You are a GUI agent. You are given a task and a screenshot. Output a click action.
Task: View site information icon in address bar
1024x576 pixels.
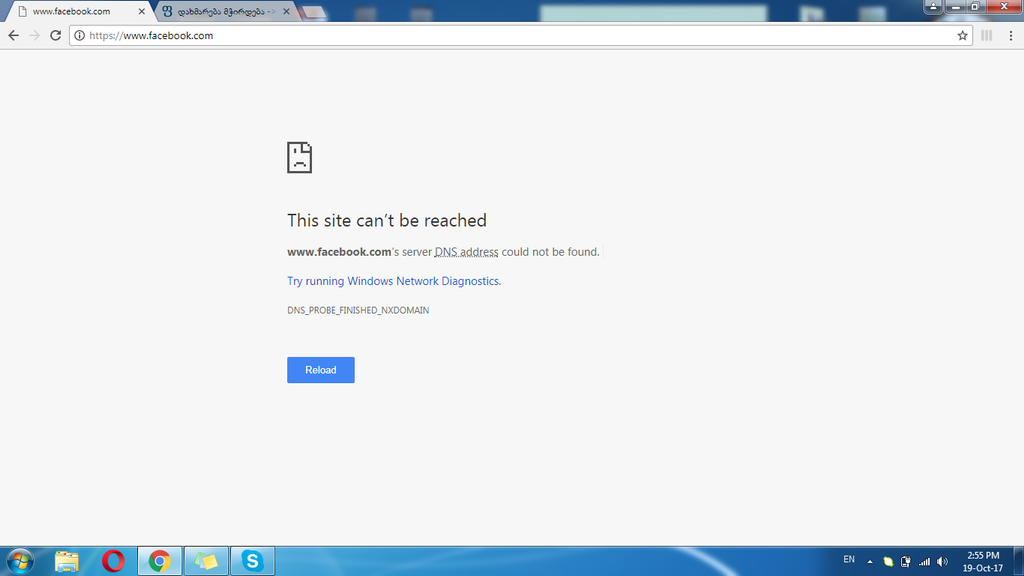(x=79, y=35)
